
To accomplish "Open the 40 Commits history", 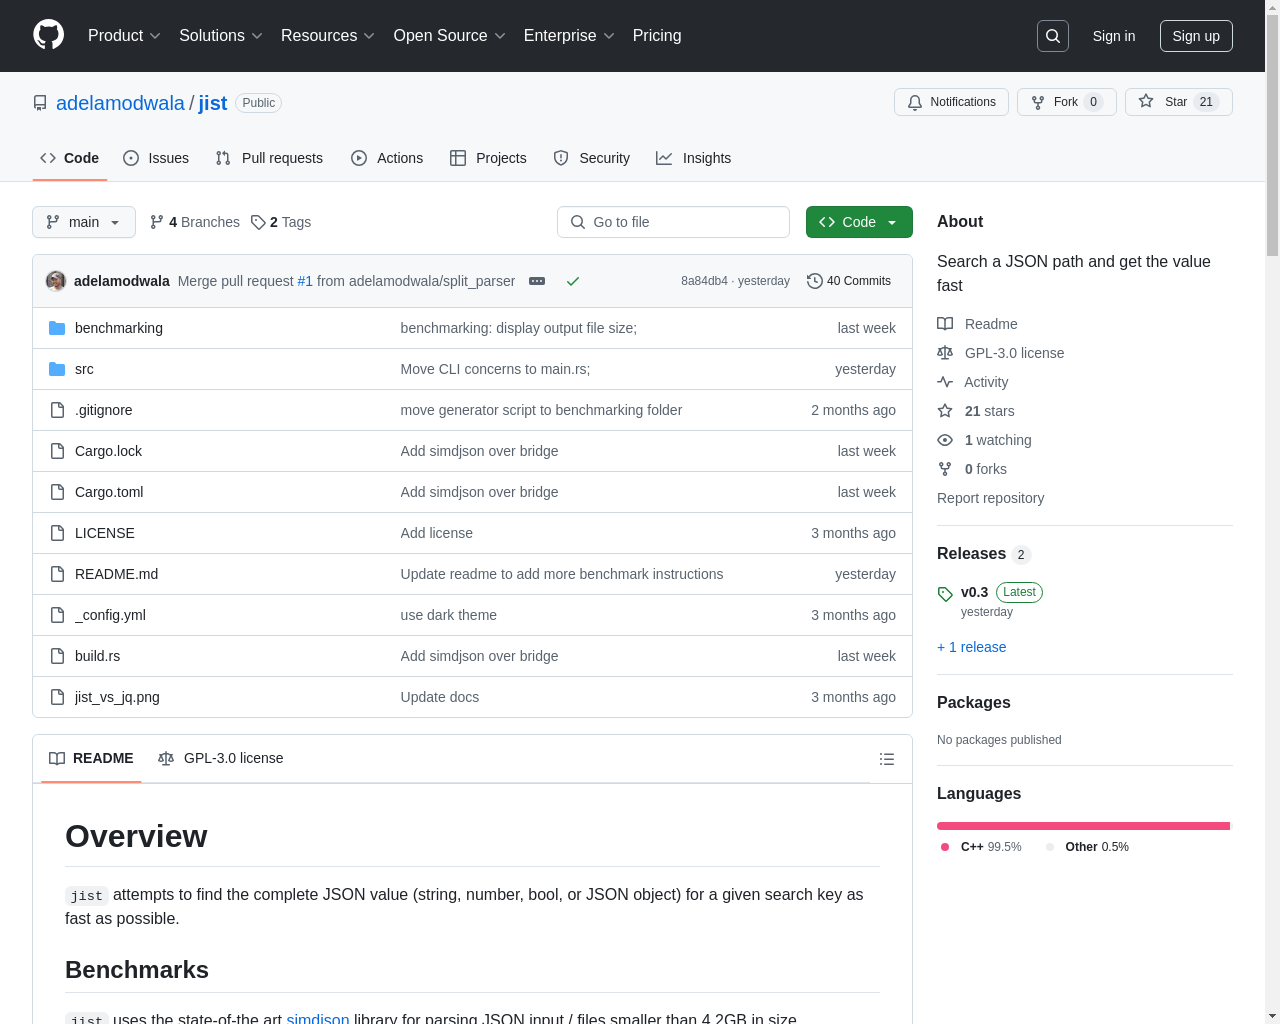I will pos(849,281).
